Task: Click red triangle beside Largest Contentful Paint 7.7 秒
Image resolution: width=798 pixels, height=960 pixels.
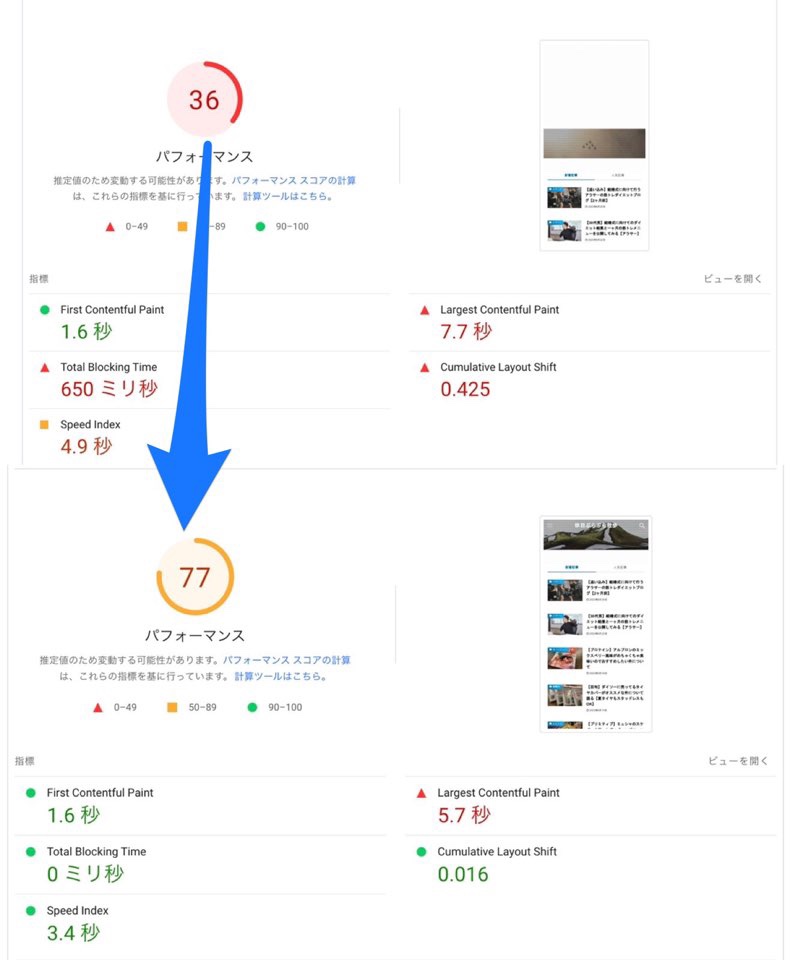Action: pos(424,310)
